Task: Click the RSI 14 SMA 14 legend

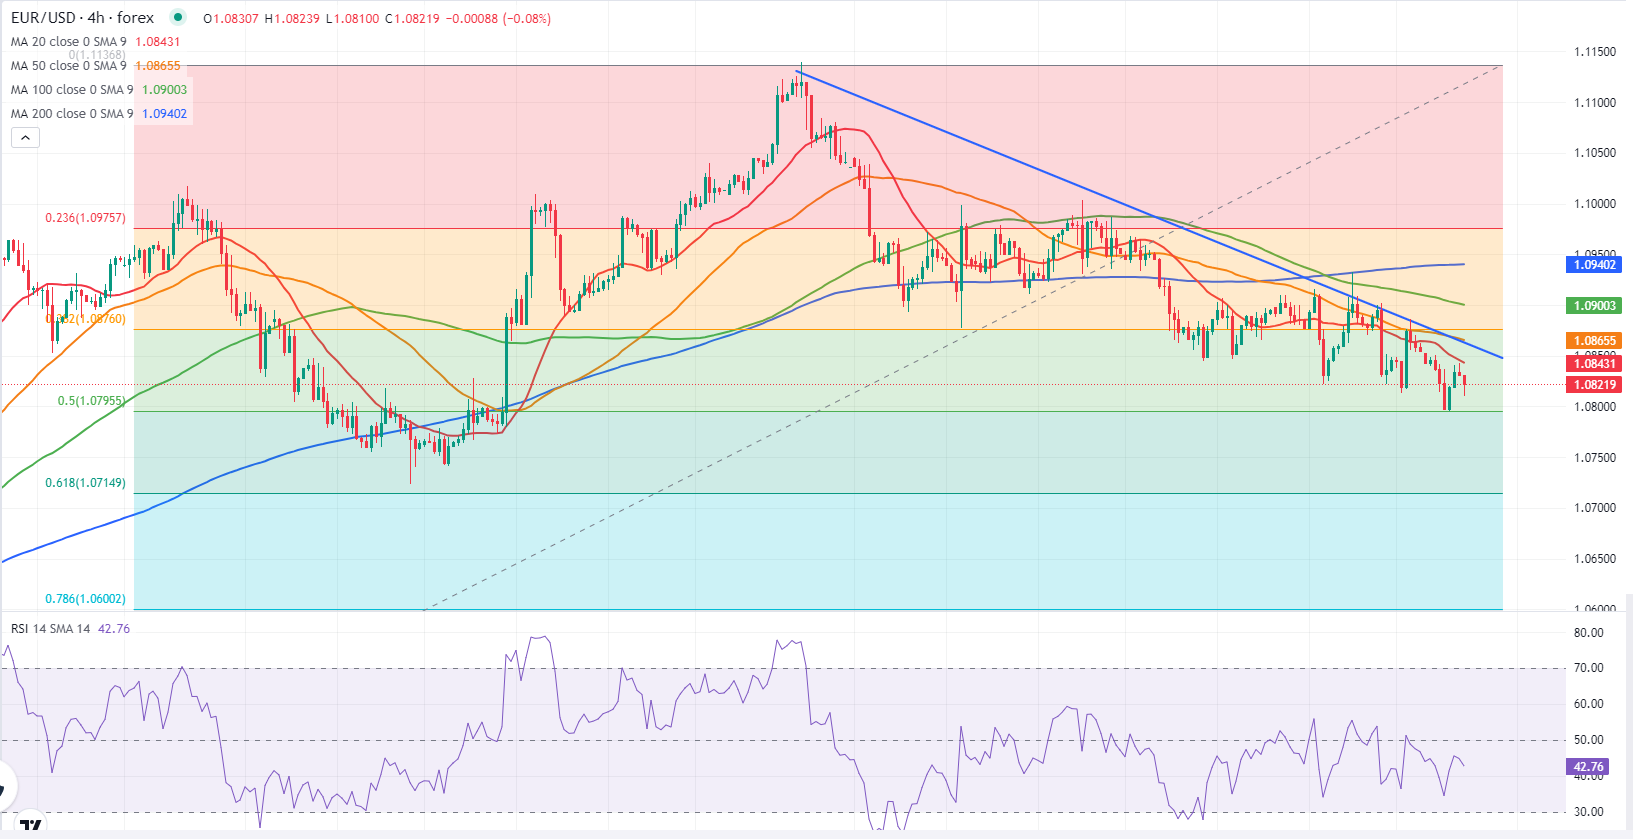Action: [x=50, y=629]
